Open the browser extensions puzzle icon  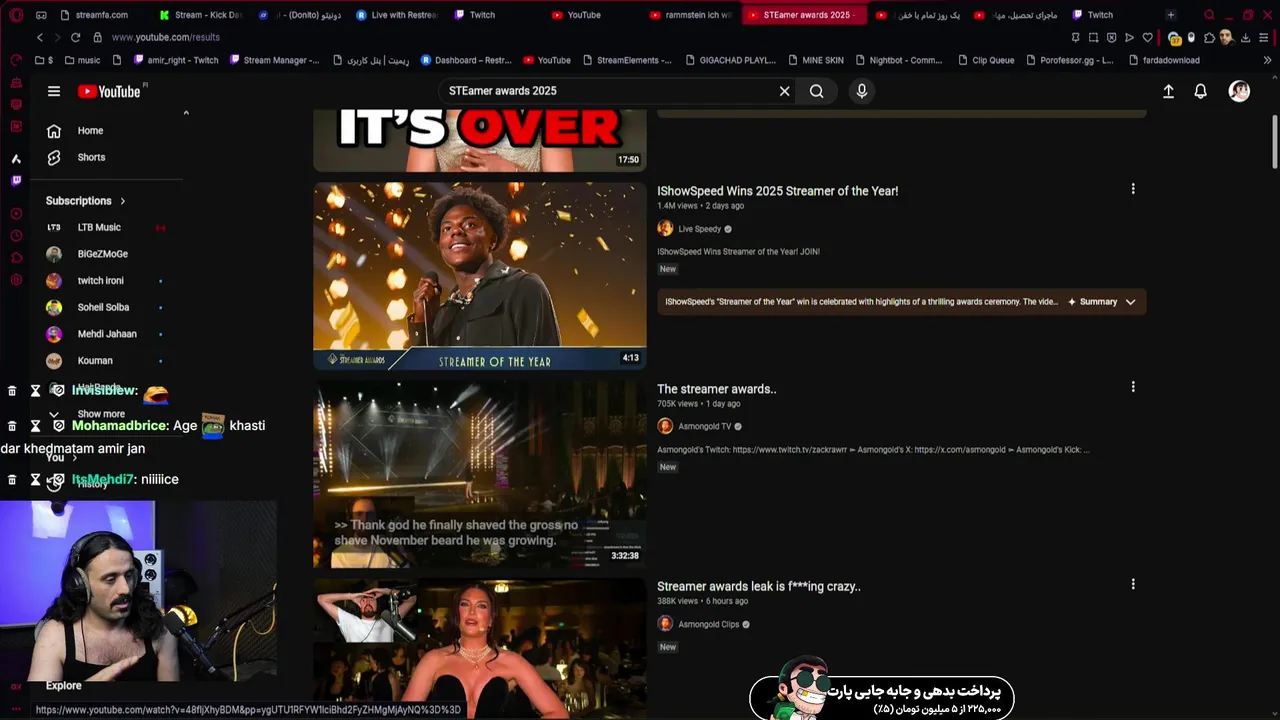point(1209,37)
